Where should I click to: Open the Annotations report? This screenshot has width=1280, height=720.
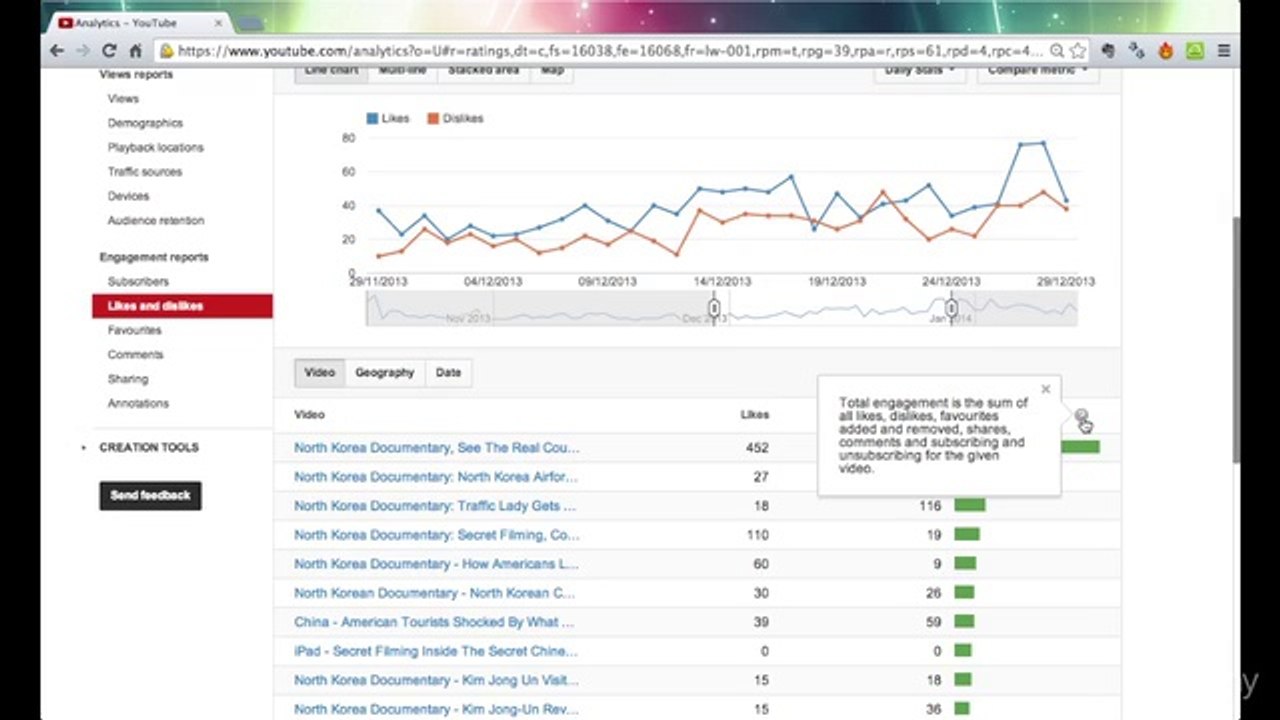click(138, 404)
